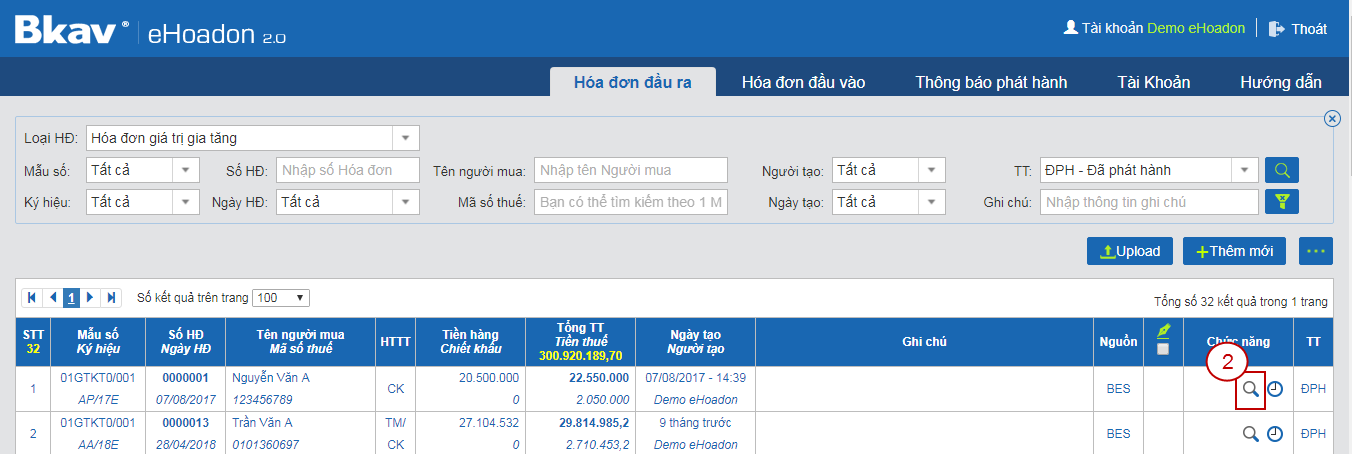Click the Ghi chú column header
Viewport: 1352px width, 454px height.
click(x=923, y=342)
